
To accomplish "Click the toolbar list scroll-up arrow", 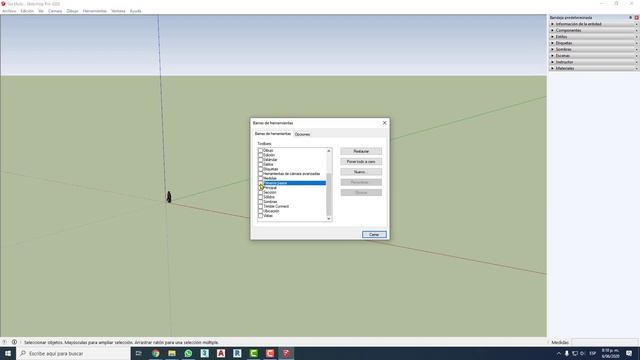I will pos(329,151).
